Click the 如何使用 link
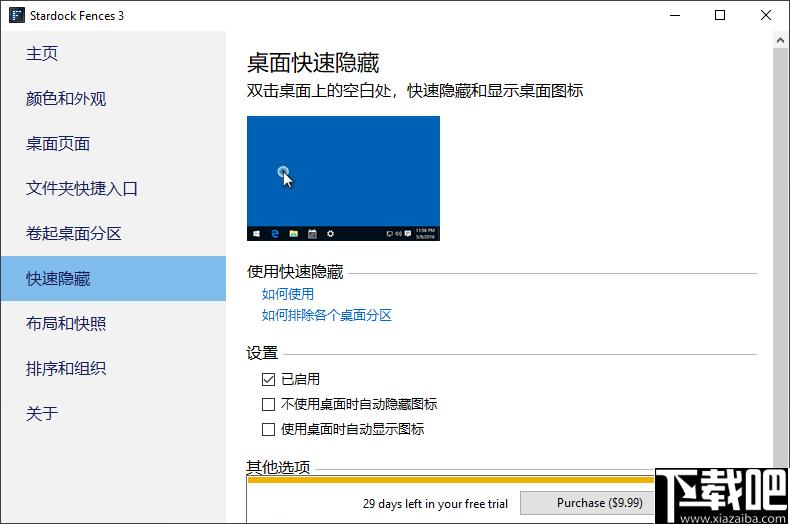The width and height of the screenshot is (790, 524). point(288,294)
